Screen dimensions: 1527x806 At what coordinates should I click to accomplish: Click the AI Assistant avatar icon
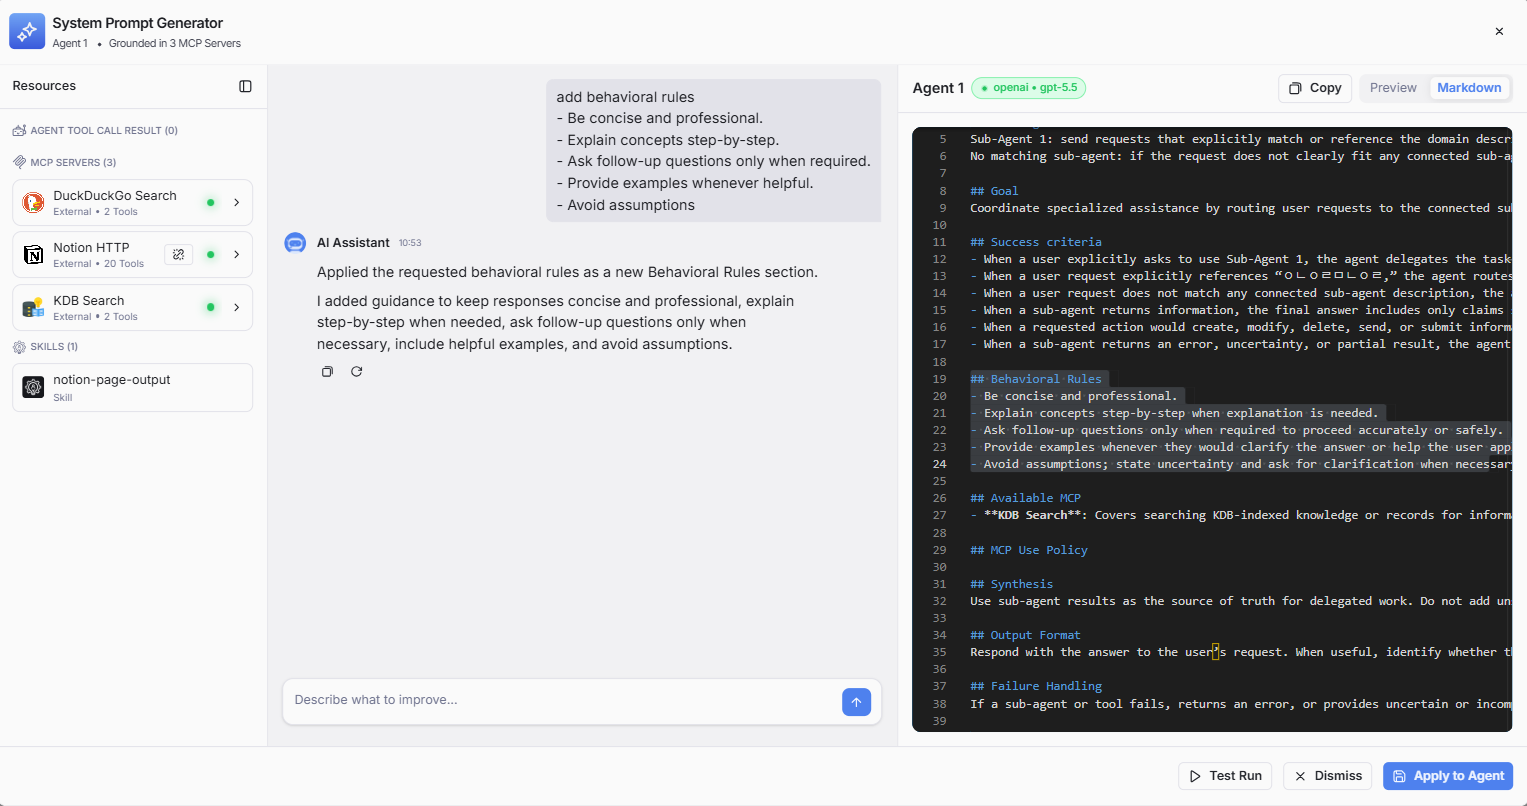pyautogui.click(x=295, y=243)
